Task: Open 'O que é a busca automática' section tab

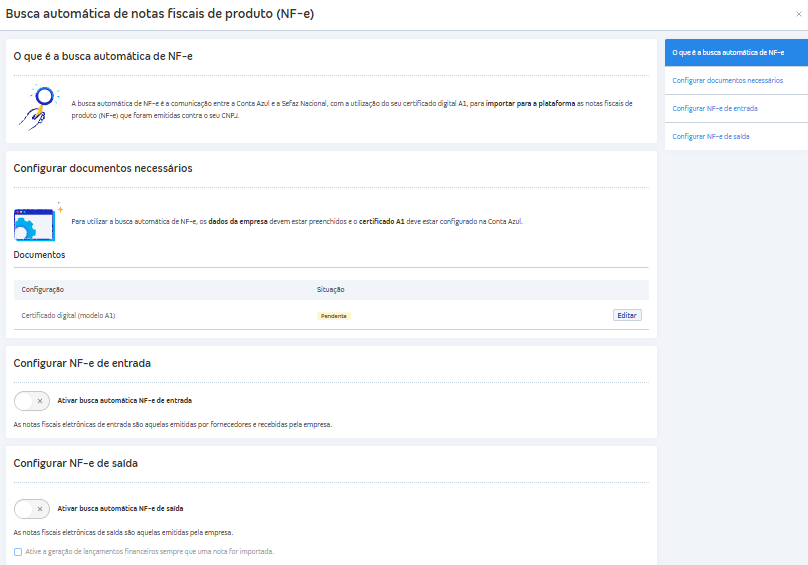Action: [x=736, y=53]
